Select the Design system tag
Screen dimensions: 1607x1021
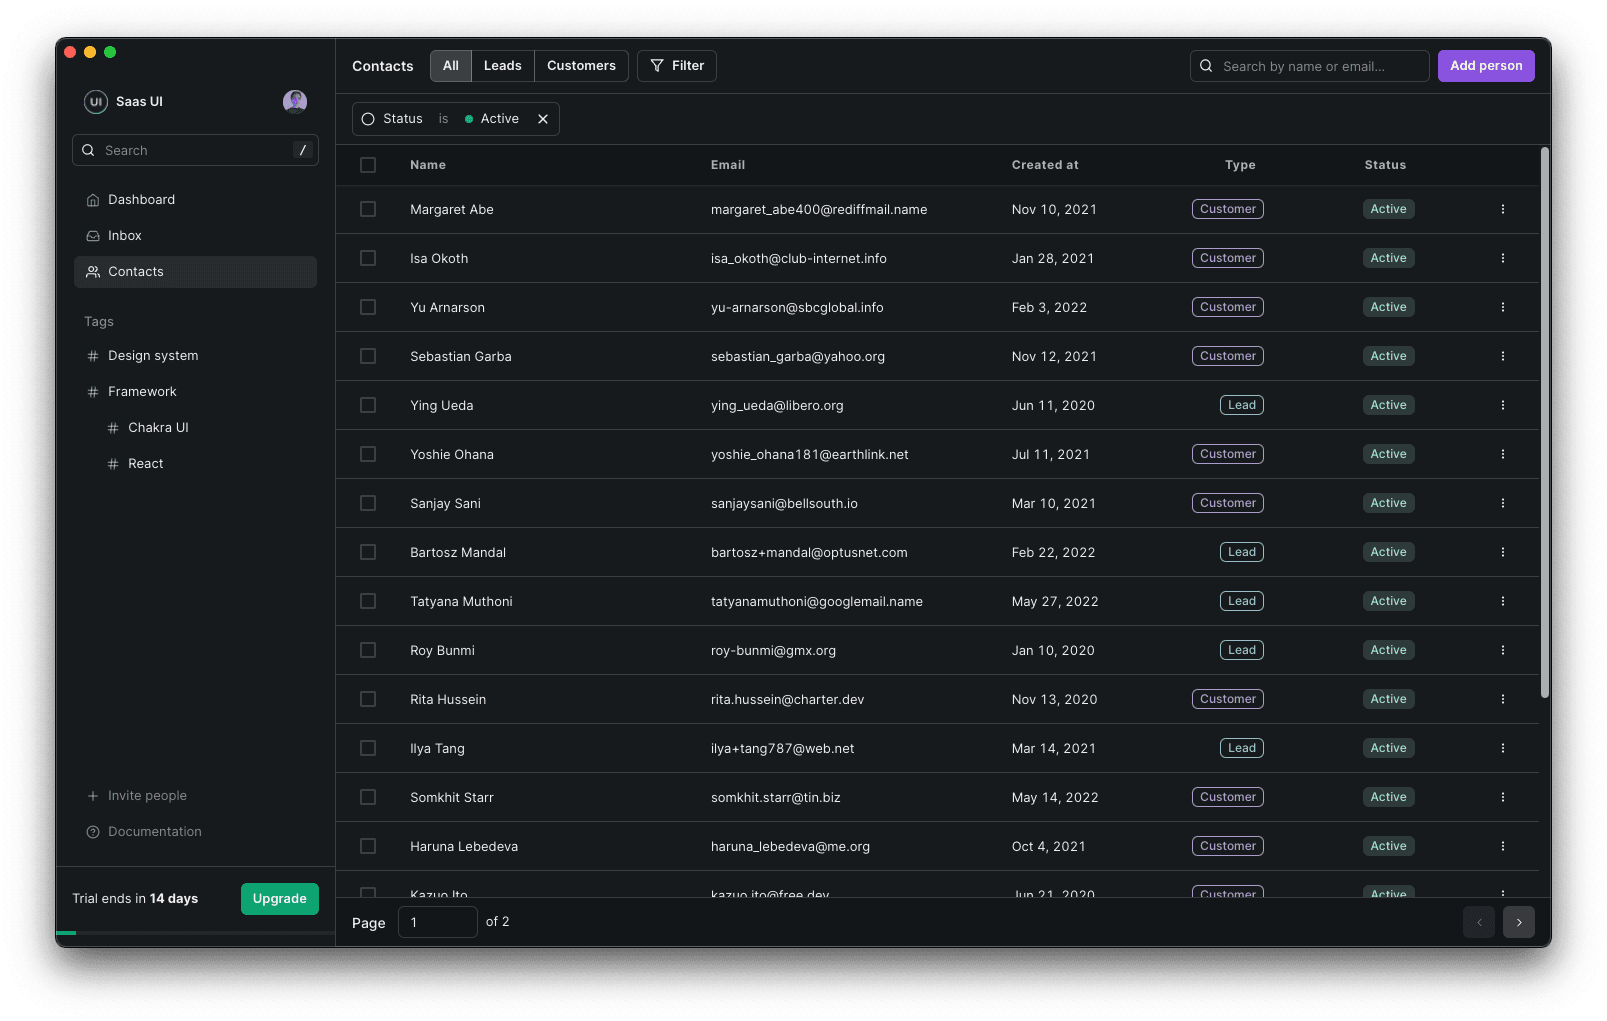pos(152,355)
